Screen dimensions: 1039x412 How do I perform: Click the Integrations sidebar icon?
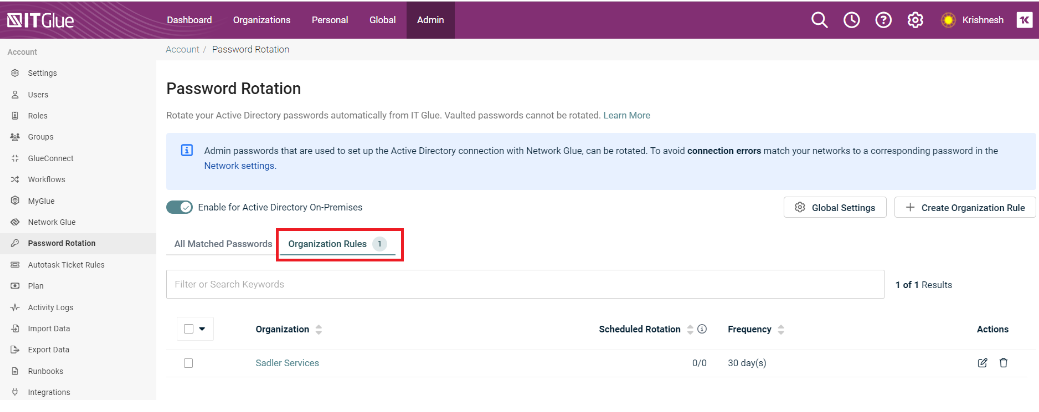(15, 392)
